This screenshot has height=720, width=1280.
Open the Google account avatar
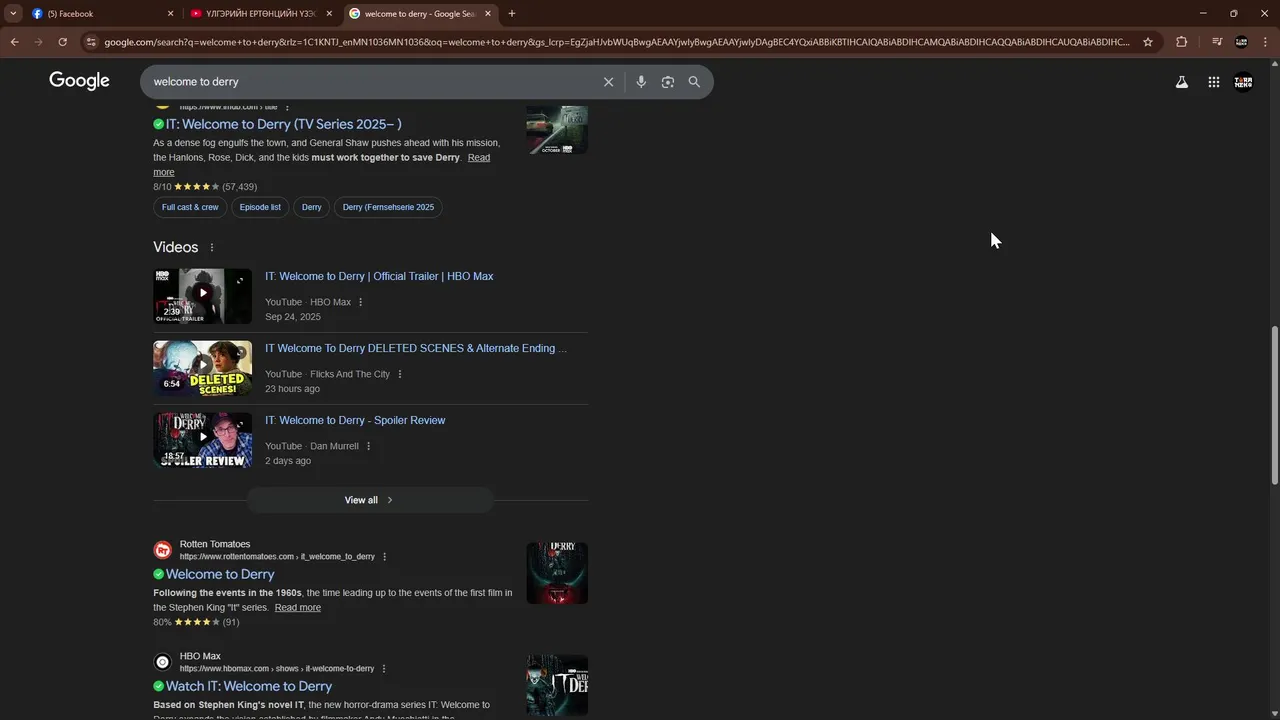coord(1243,82)
